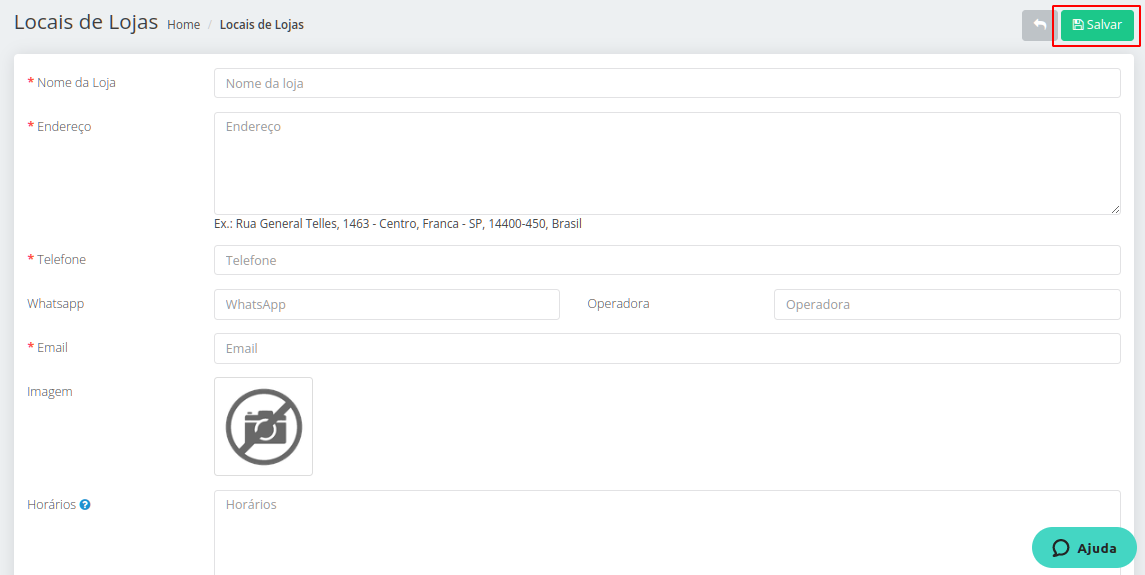Click the Operadora input field

pos(947,305)
